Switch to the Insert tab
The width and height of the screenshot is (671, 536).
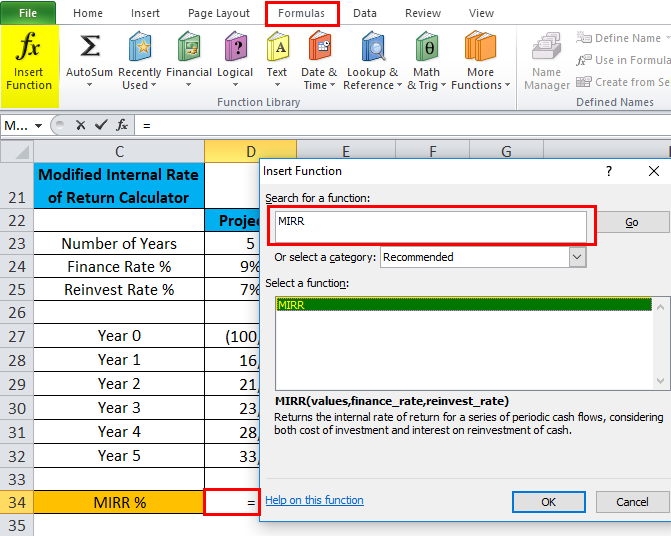tap(145, 13)
